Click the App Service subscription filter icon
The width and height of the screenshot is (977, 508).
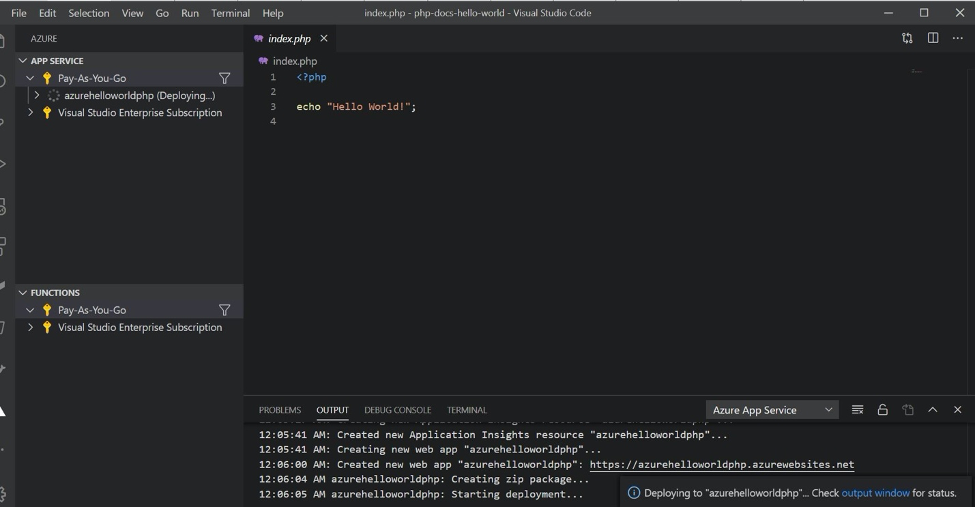(224, 79)
